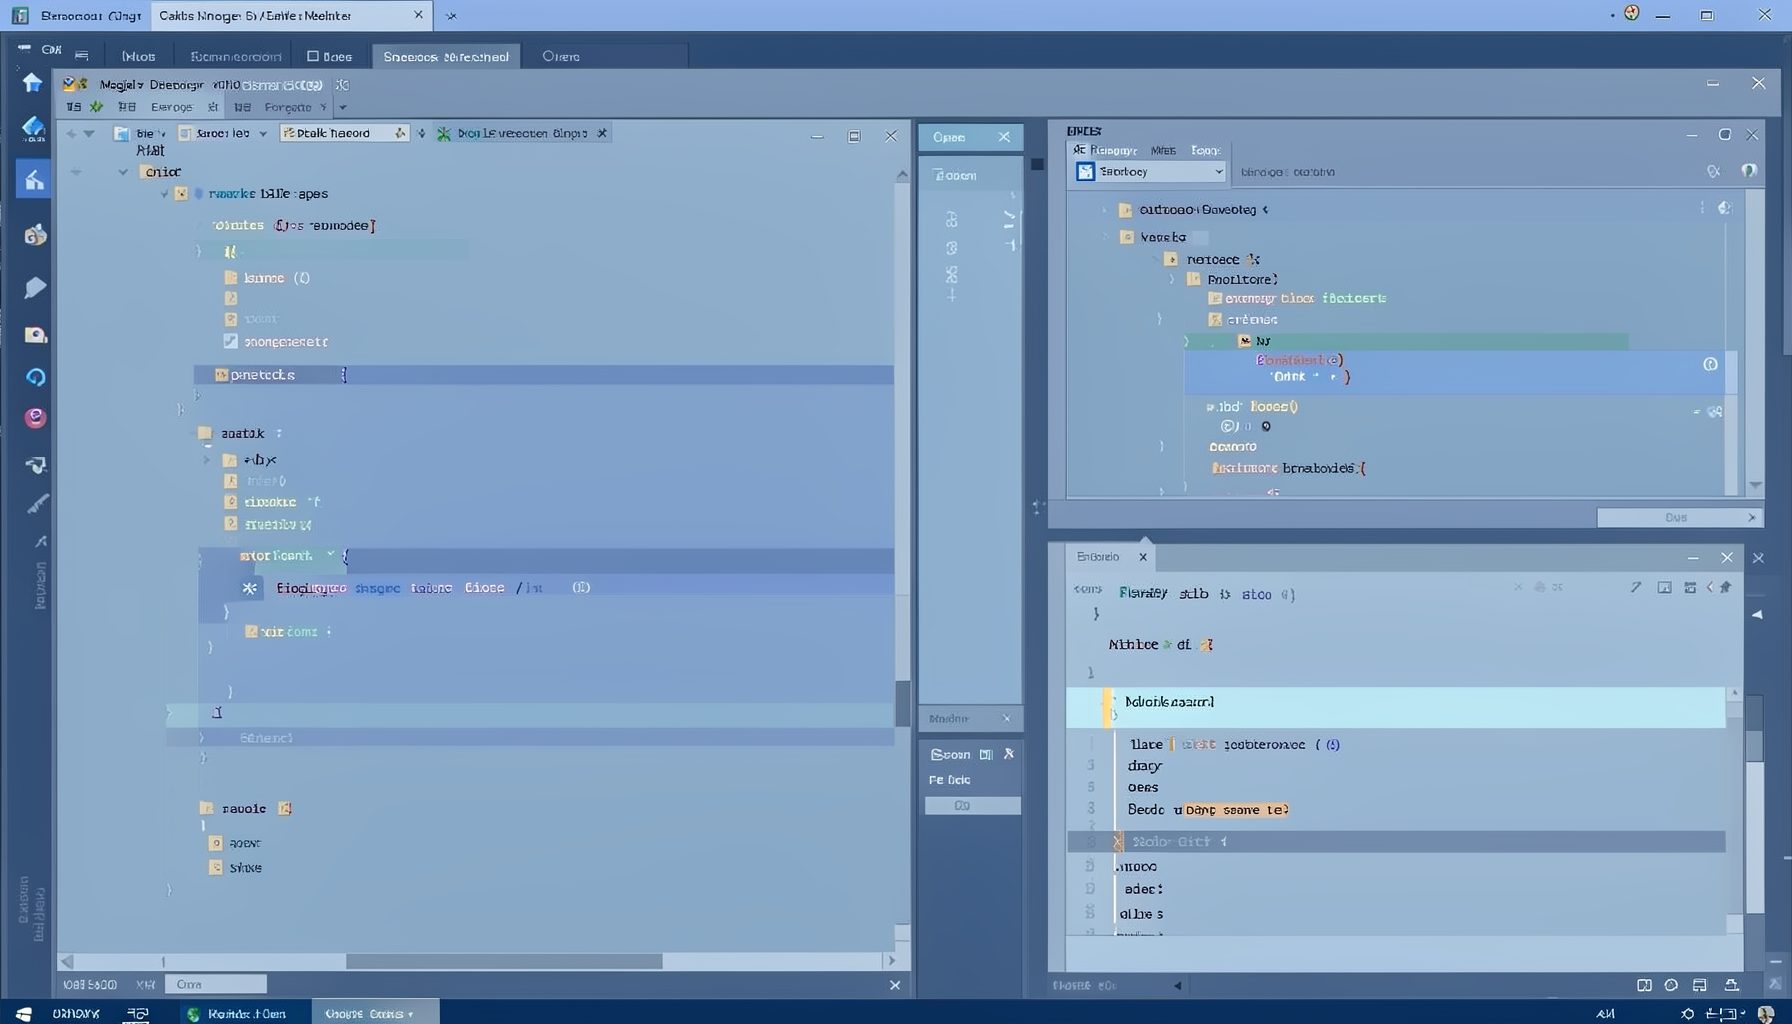The width and height of the screenshot is (1792, 1024).
Task: Click the brush icon in left sidebar
Action: [x=37, y=504]
